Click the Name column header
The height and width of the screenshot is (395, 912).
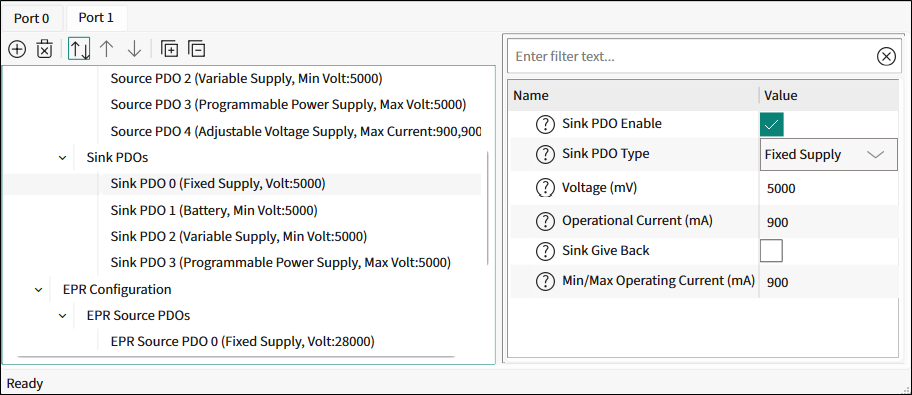530,95
